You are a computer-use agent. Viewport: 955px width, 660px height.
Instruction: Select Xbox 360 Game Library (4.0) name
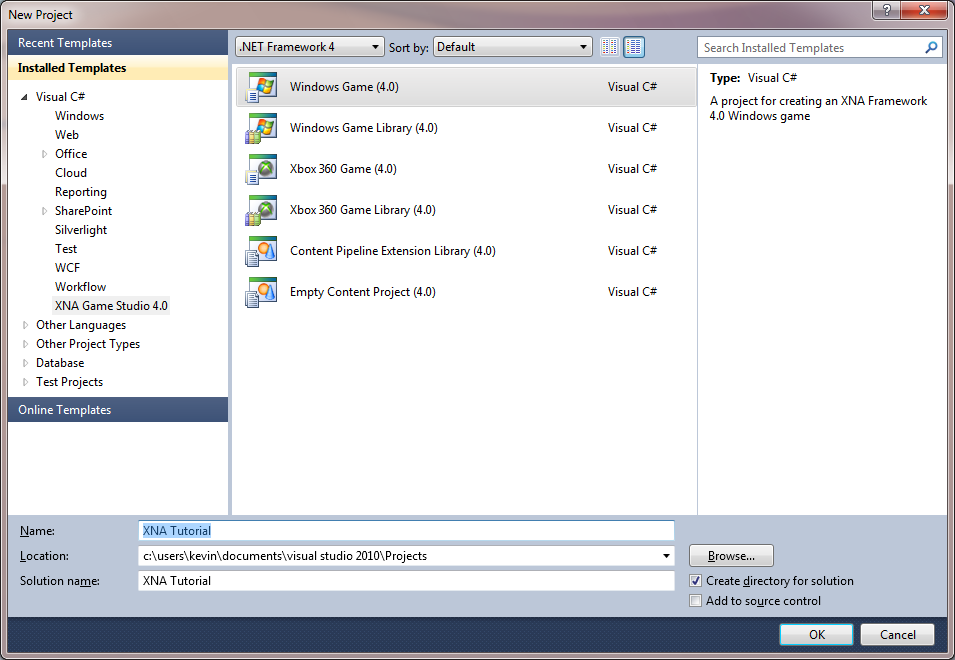click(x=362, y=210)
